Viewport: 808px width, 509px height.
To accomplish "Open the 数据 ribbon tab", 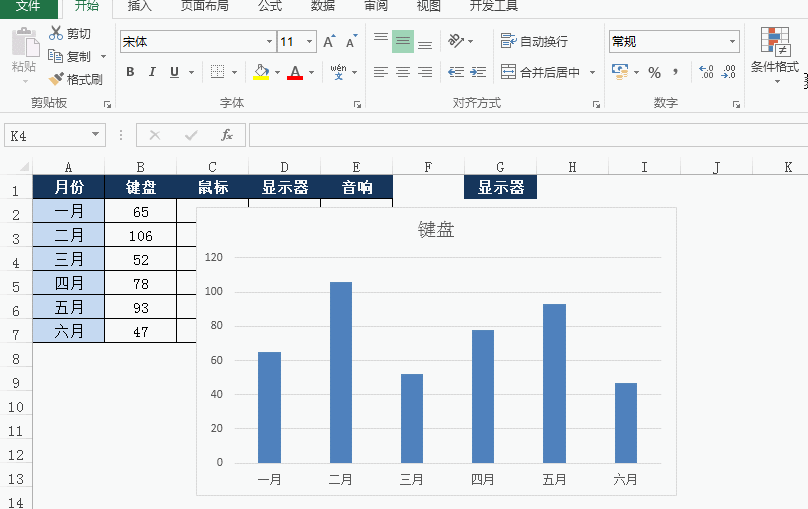I will click(323, 6).
